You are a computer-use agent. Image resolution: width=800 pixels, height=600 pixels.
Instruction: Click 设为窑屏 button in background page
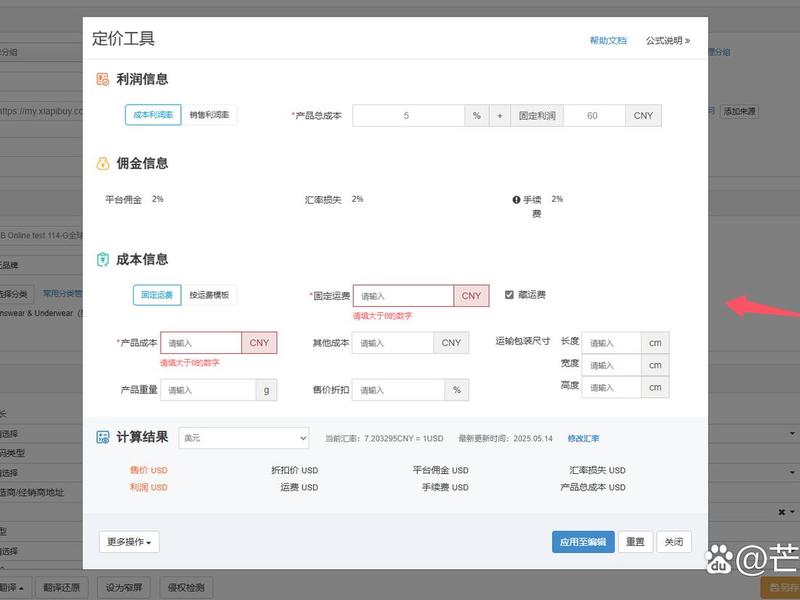[124, 588]
